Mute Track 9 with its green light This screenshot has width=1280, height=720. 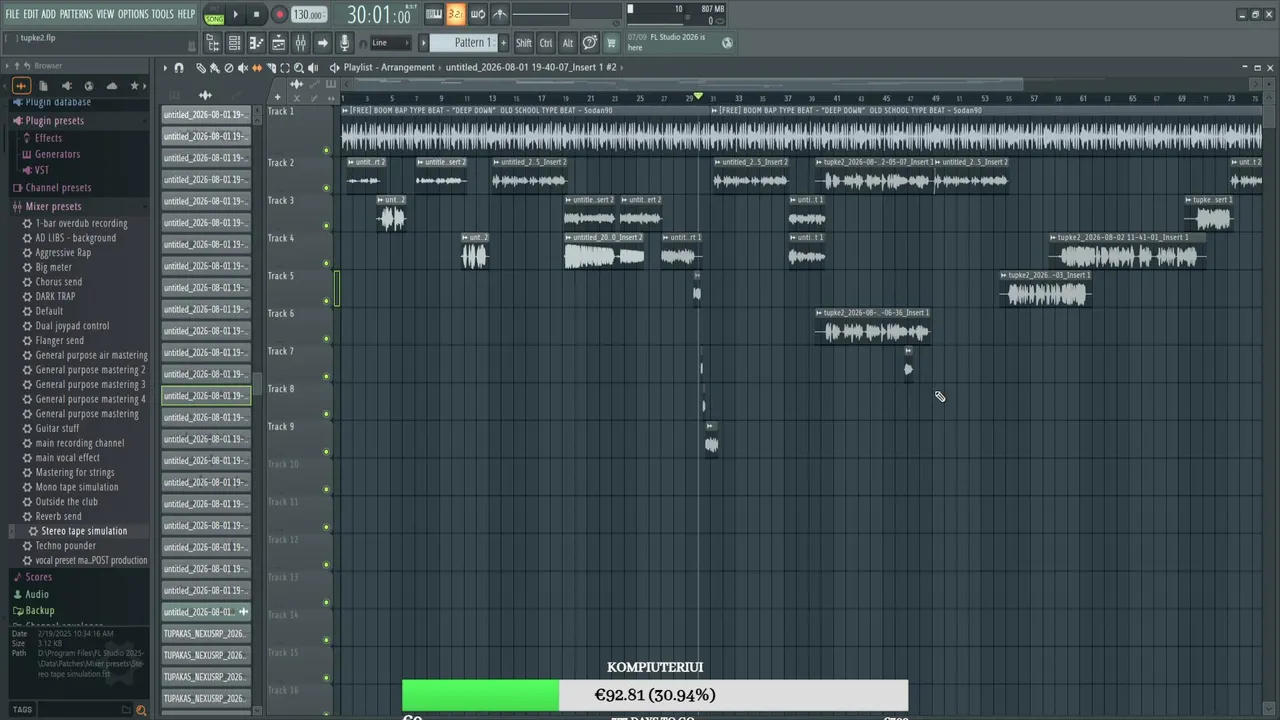(326, 452)
